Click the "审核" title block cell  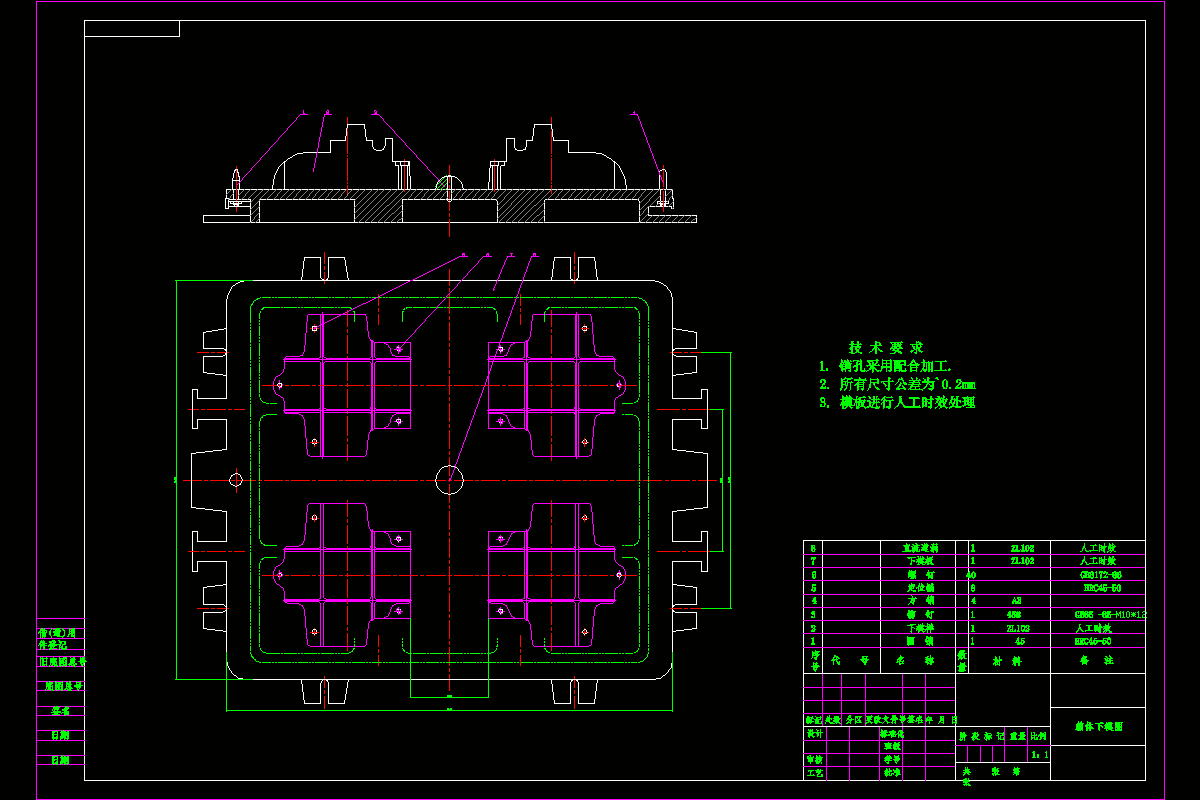[x=815, y=759]
